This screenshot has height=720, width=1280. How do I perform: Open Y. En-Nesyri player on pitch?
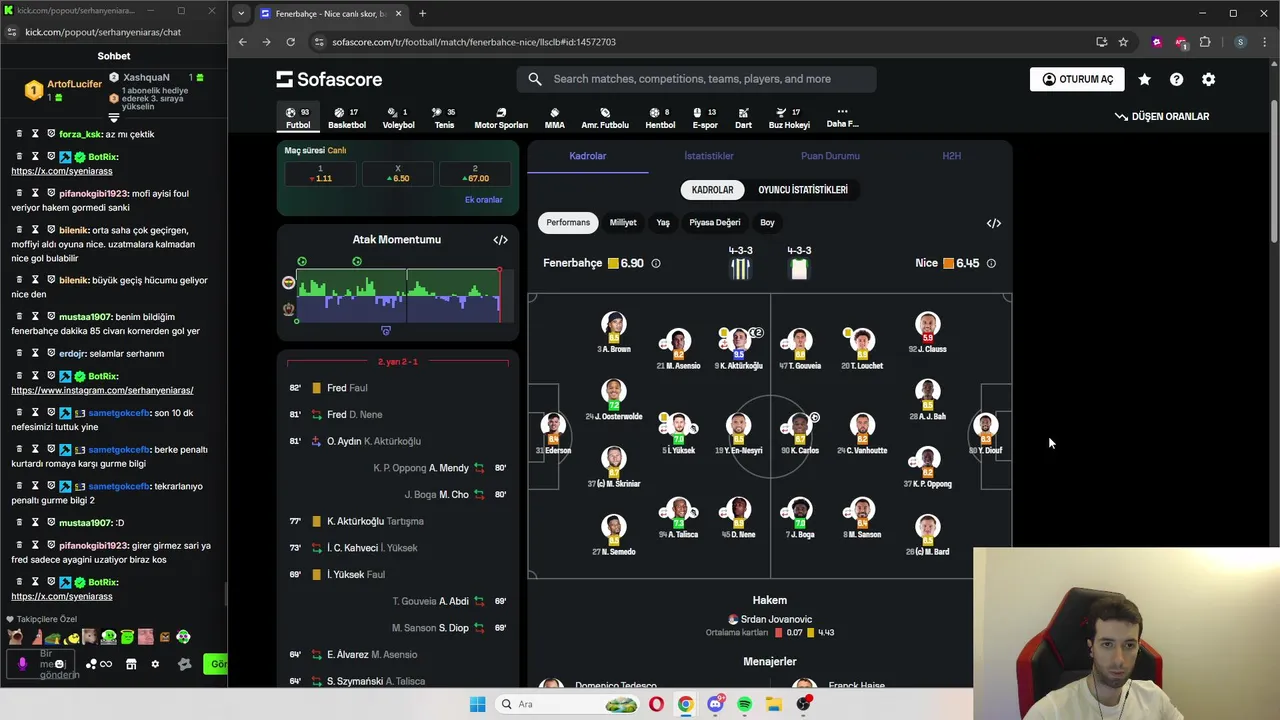[x=738, y=433]
